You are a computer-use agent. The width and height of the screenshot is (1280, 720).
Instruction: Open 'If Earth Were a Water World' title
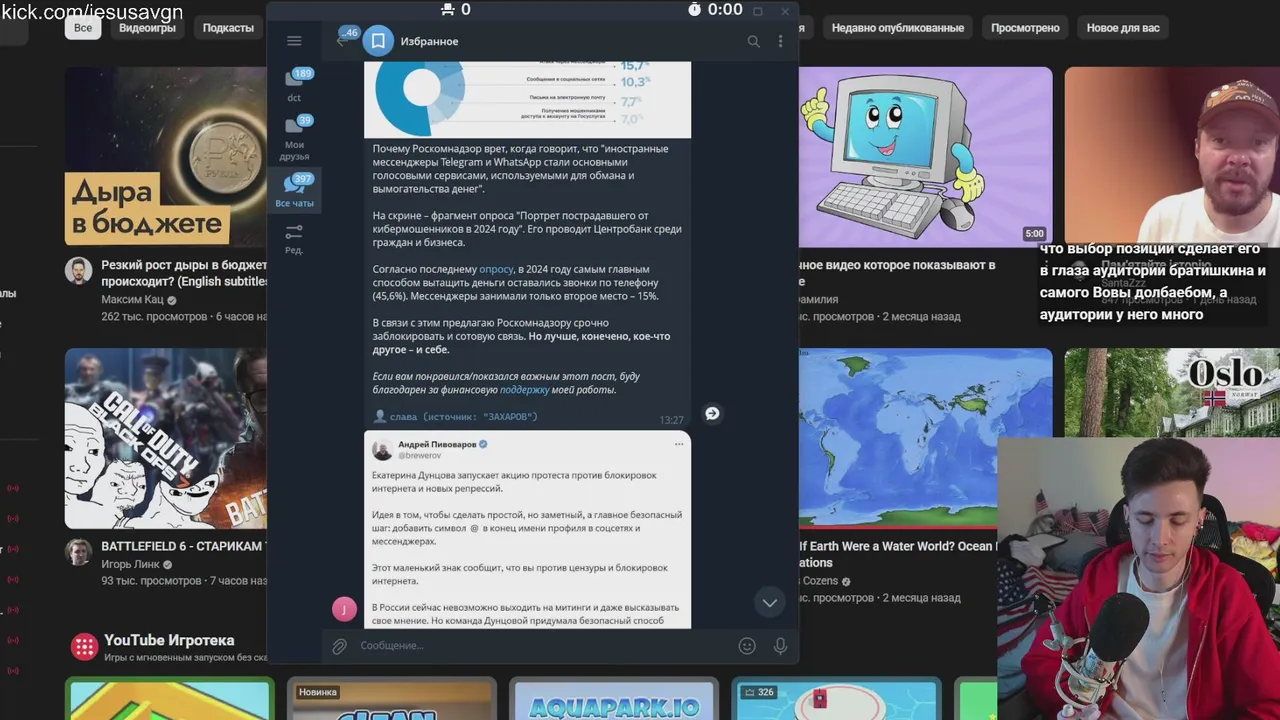[x=896, y=554]
